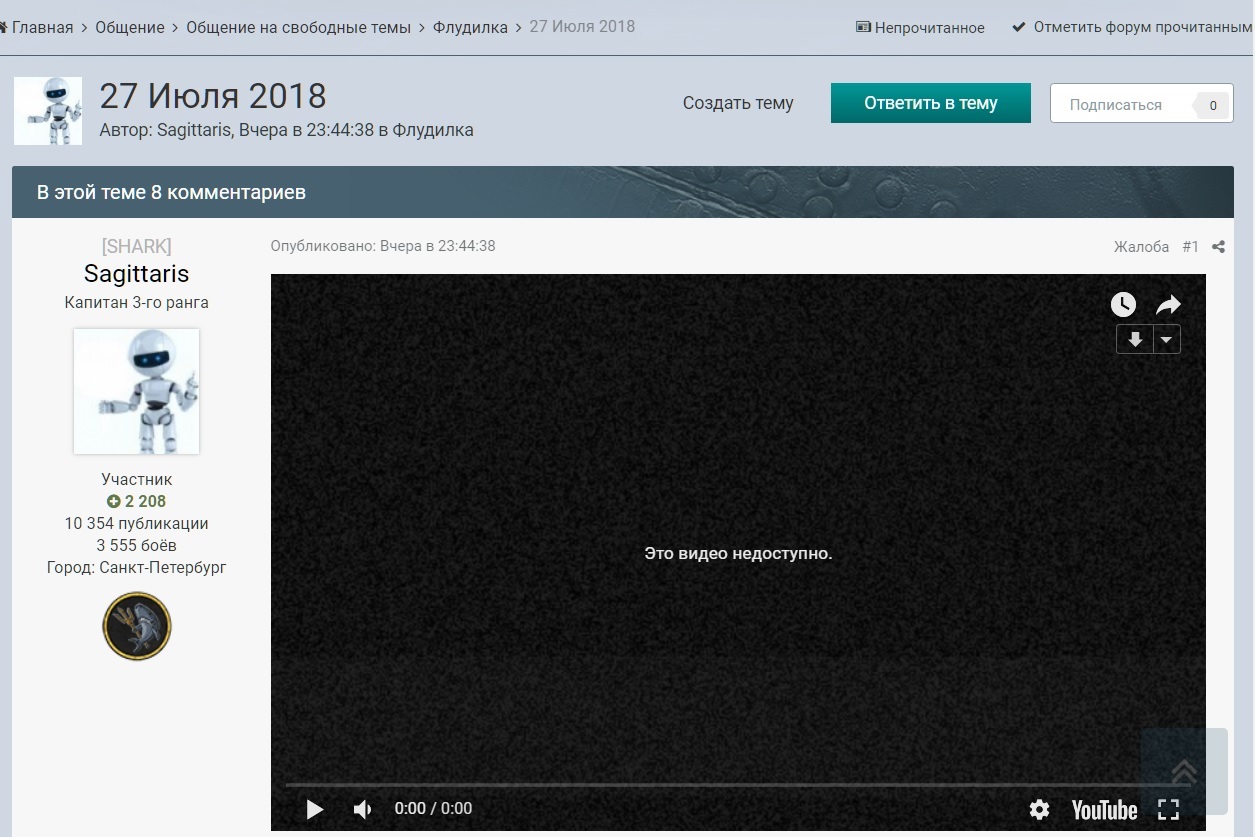Screen dimensions: 1255x837
Task: Open the Общение breadcrumb link
Action: (x=130, y=27)
